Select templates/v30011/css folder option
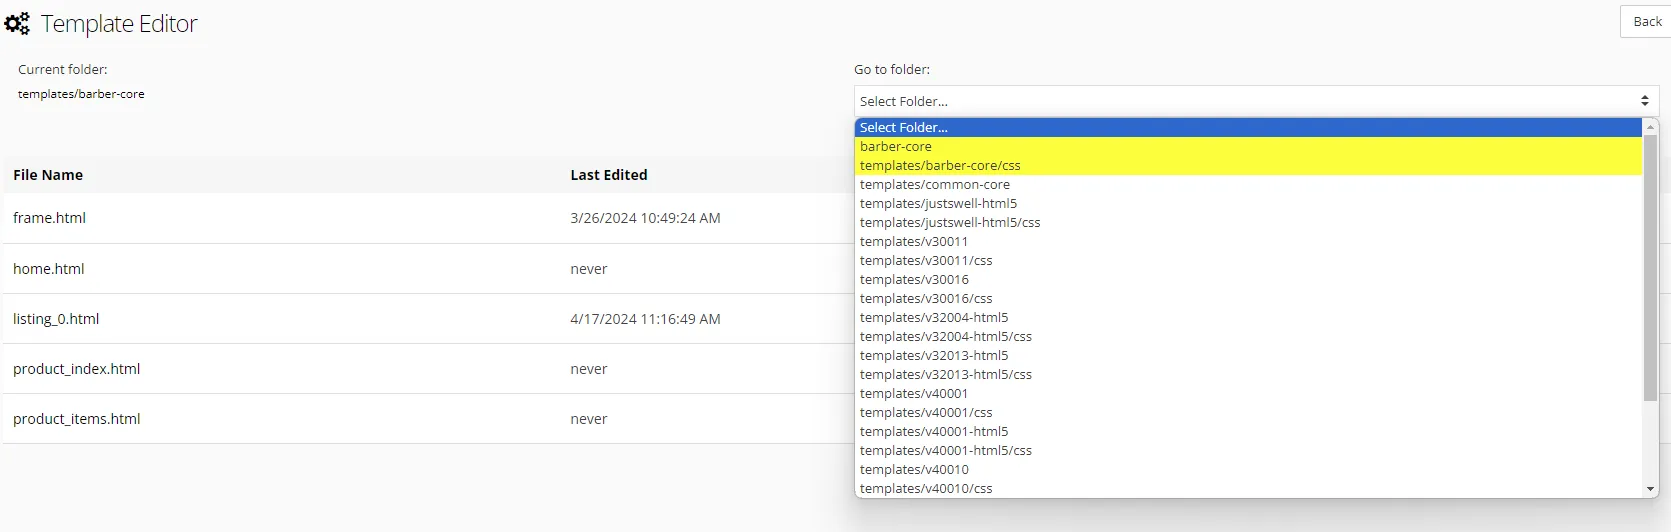The image size is (1671, 532). (x=926, y=260)
